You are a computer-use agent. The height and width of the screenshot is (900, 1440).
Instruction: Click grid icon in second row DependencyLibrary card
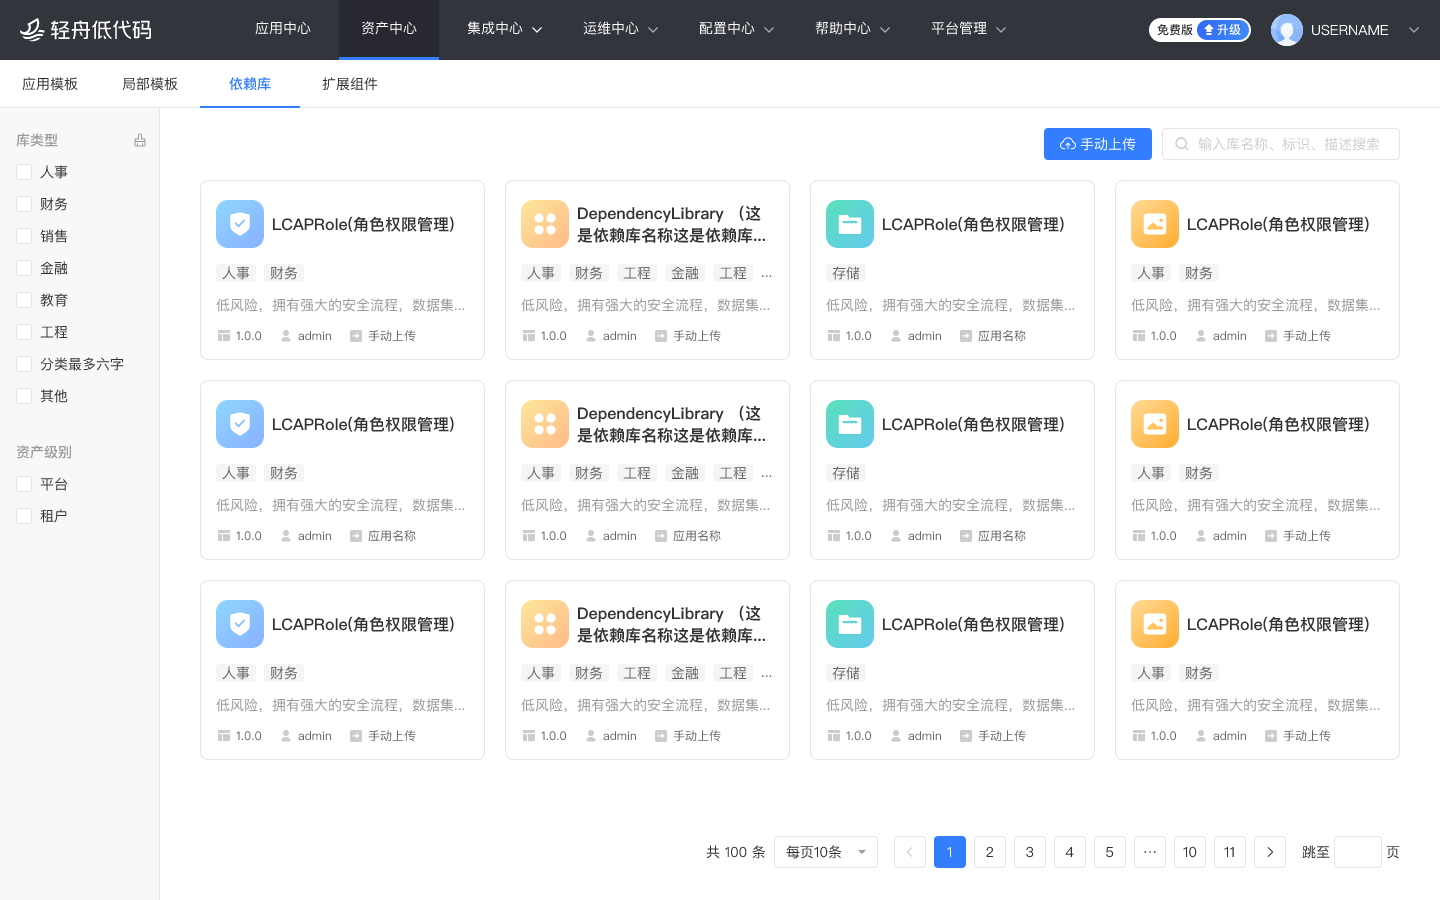tap(545, 424)
